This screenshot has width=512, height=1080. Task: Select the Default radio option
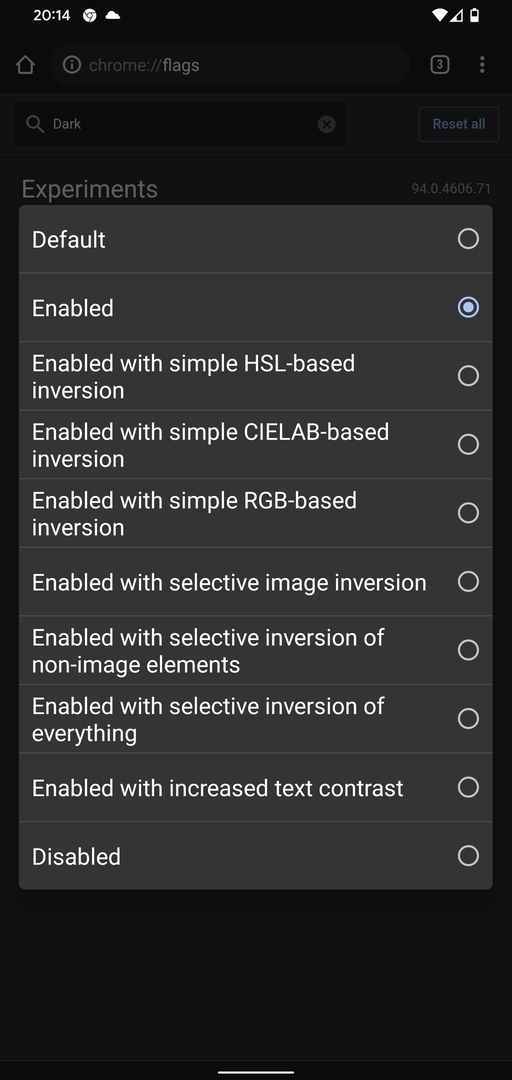click(x=256, y=239)
